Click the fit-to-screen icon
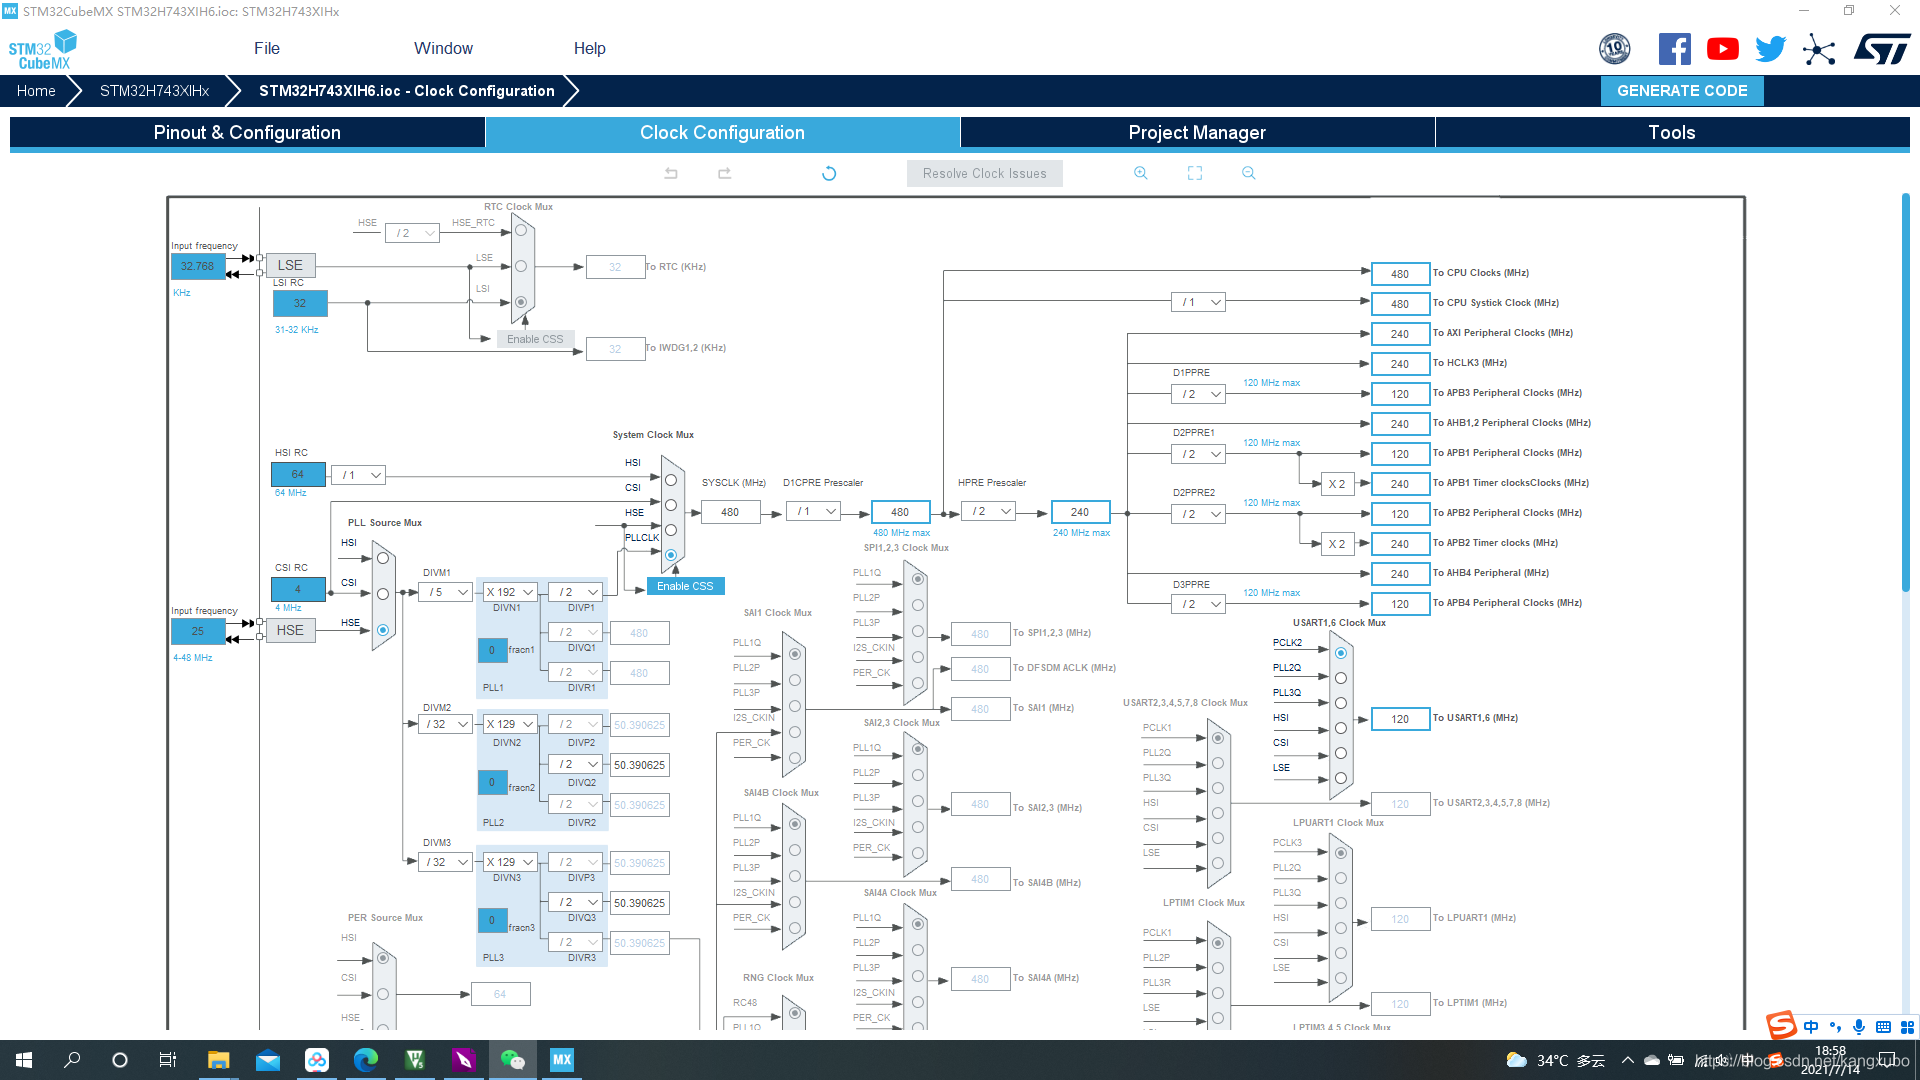The width and height of the screenshot is (1920, 1080). [1195, 173]
